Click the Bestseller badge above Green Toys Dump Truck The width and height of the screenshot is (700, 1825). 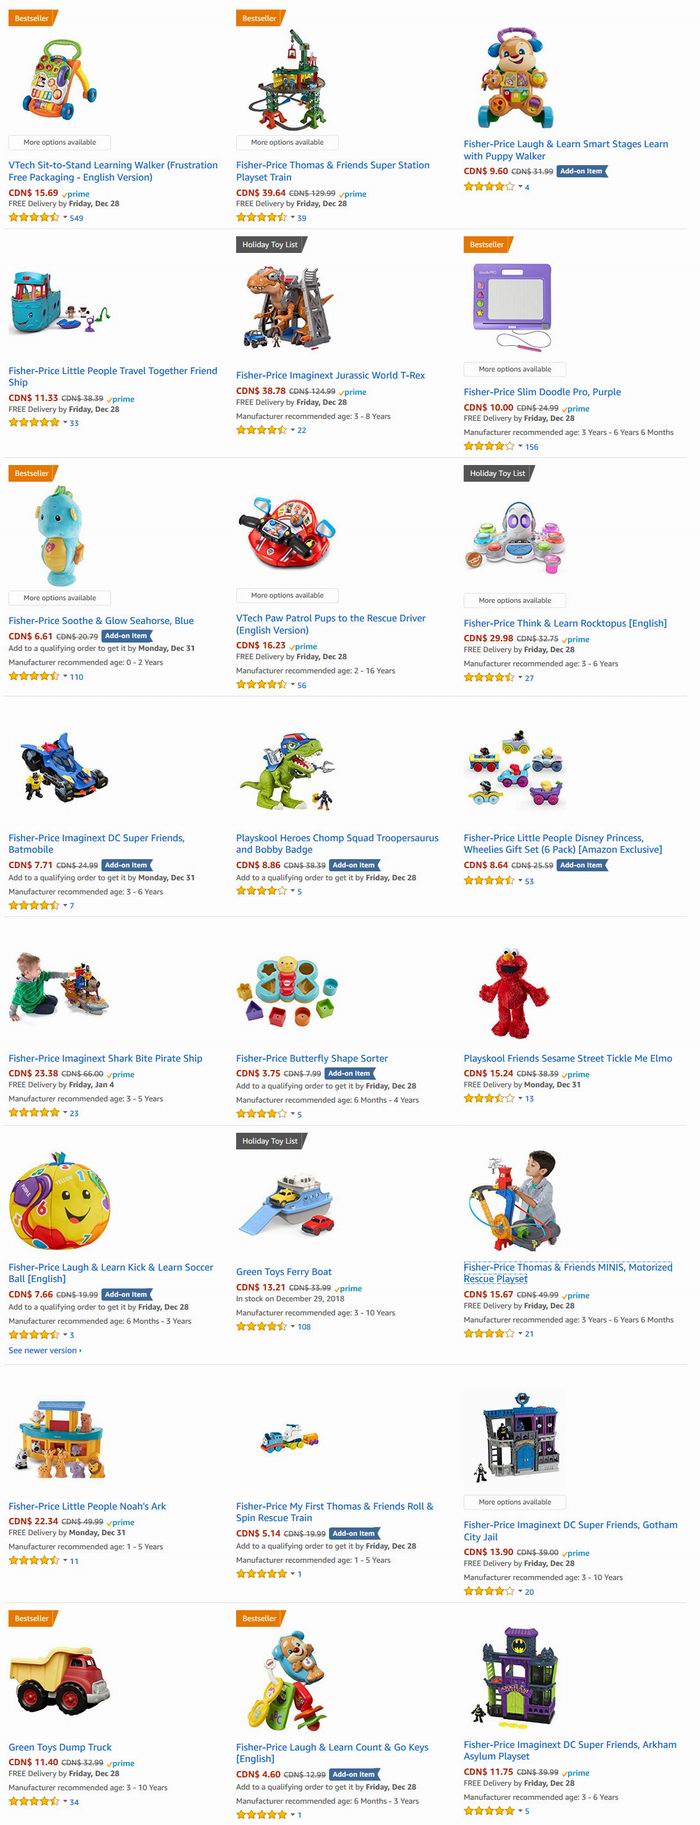[32, 1617]
